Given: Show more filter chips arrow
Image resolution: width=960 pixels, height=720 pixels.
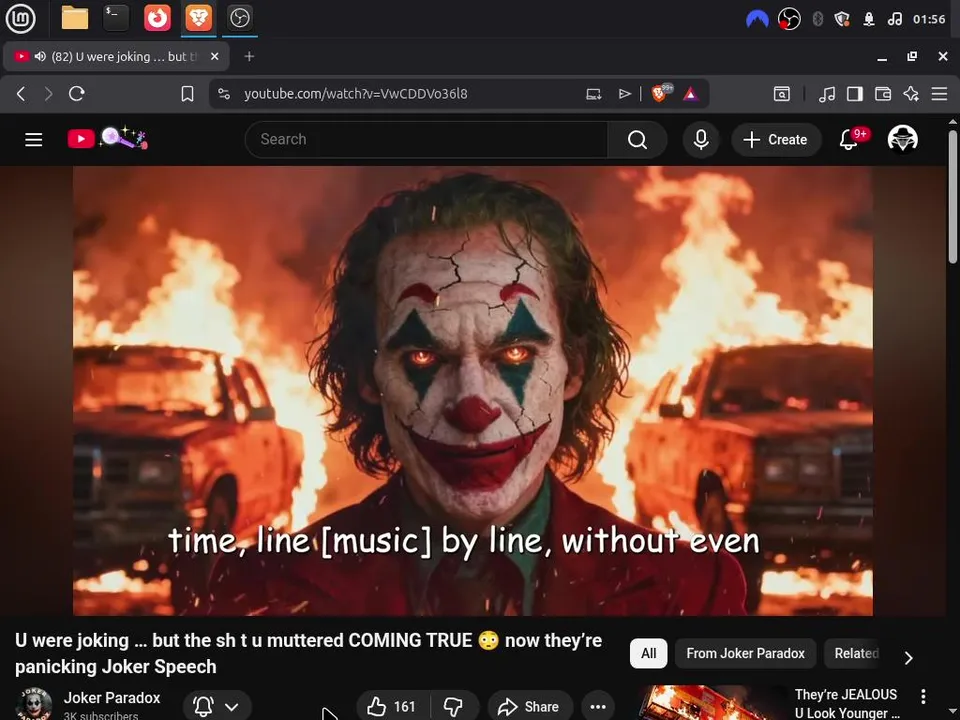Looking at the screenshot, I should pos(909,658).
